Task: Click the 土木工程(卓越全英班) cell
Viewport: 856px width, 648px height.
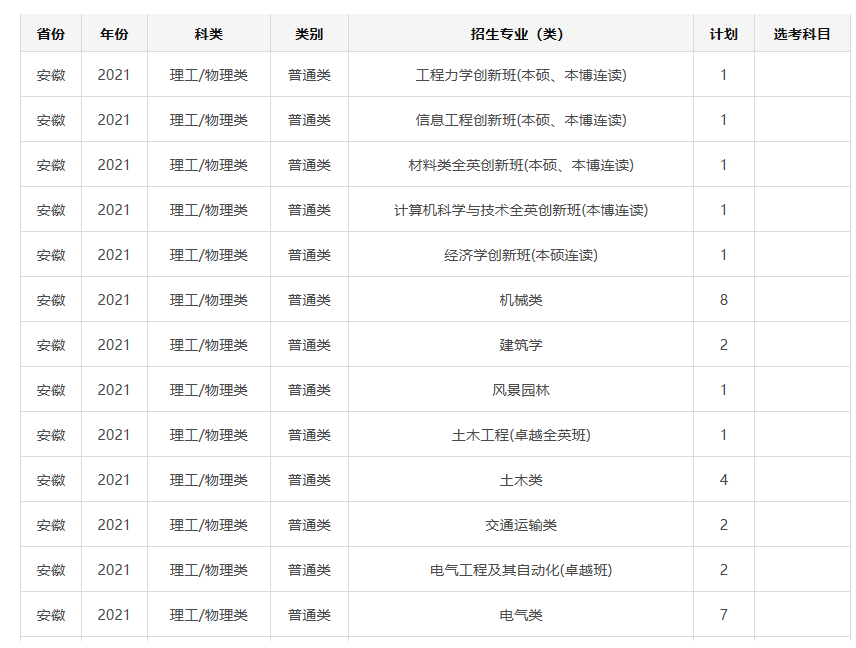Action: click(x=521, y=435)
